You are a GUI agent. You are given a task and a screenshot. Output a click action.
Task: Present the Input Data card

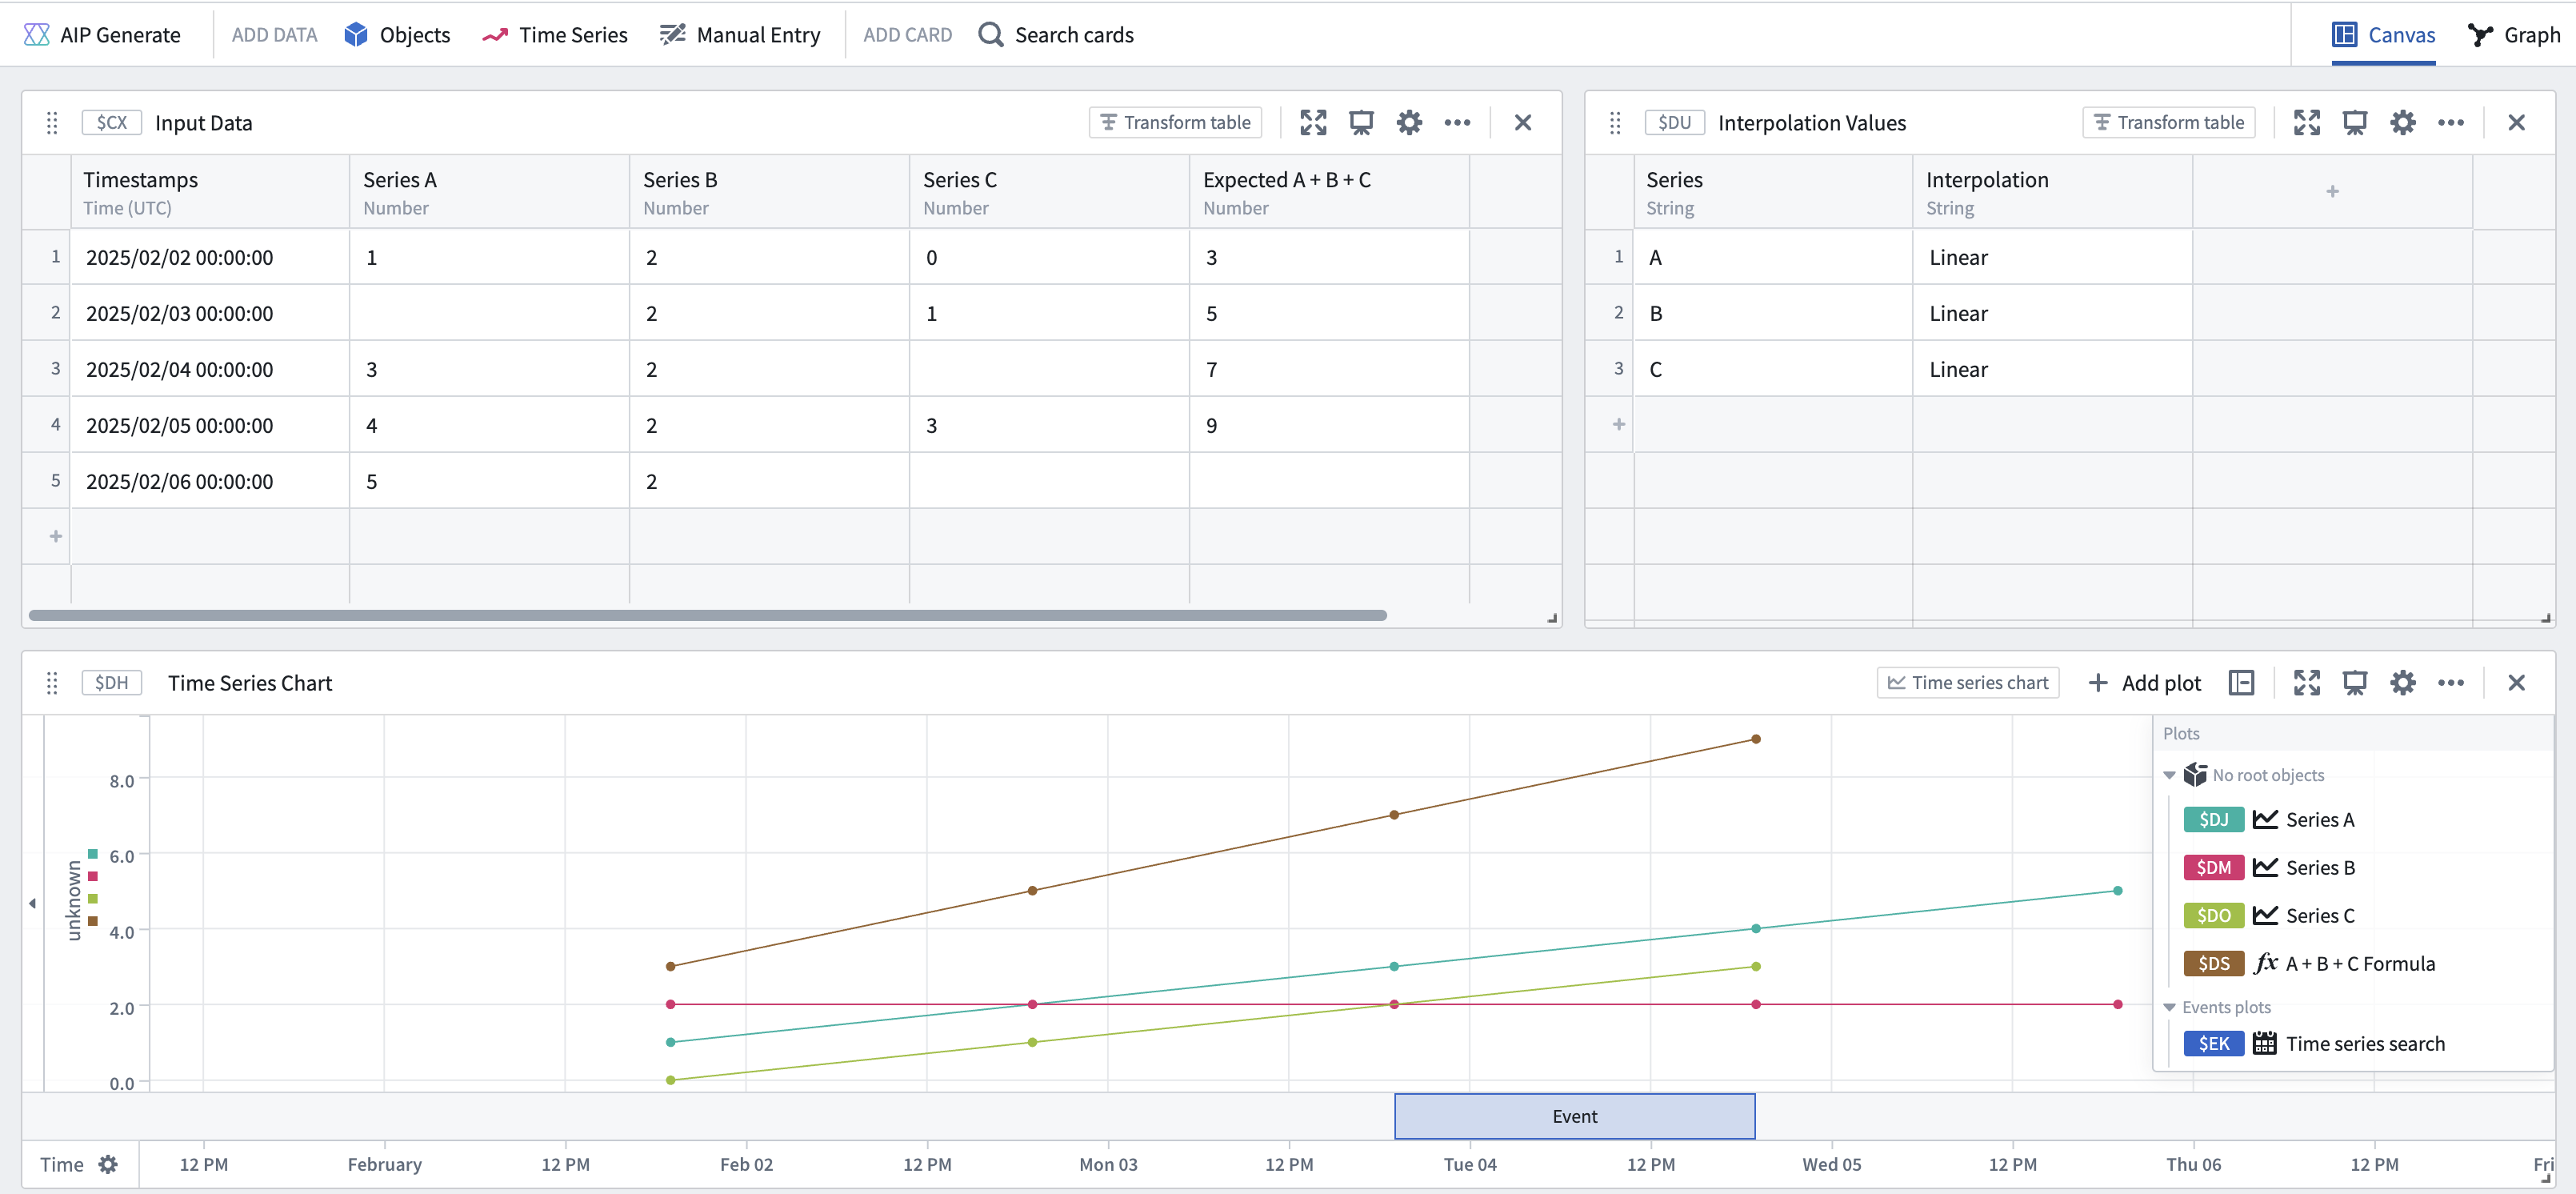[1361, 122]
